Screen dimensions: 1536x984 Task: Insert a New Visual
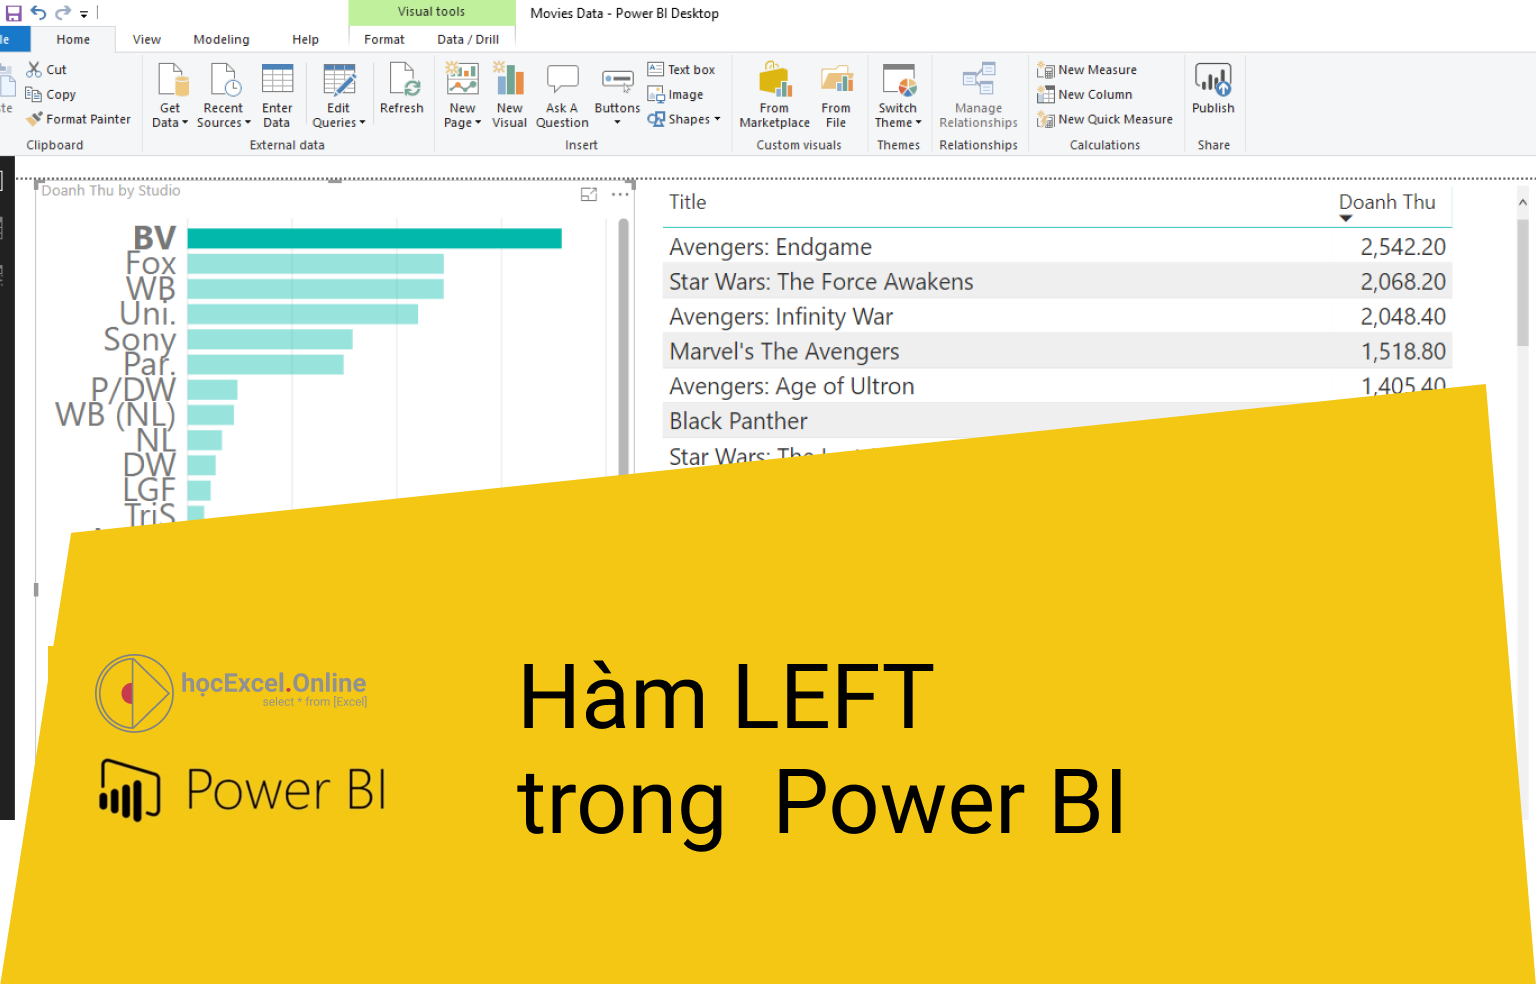pyautogui.click(x=510, y=95)
